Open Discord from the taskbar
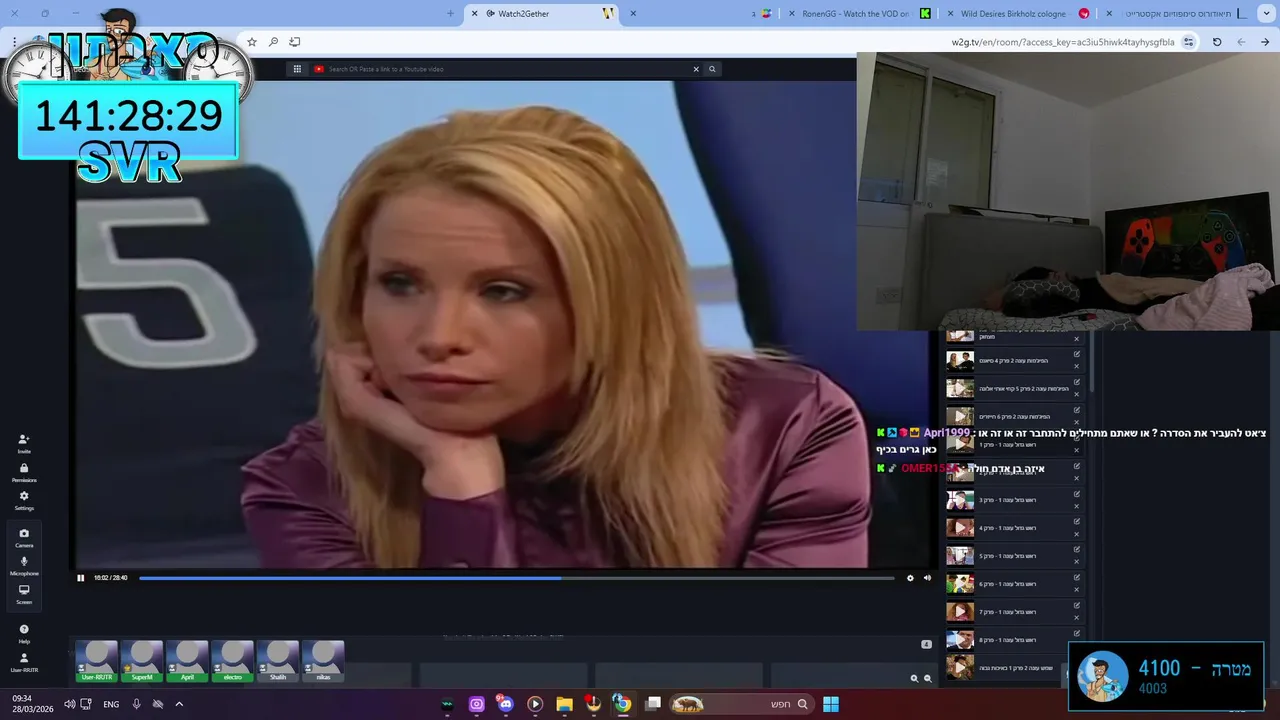Viewport: 1280px width, 720px height. pyautogui.click(x=505, y=704)
